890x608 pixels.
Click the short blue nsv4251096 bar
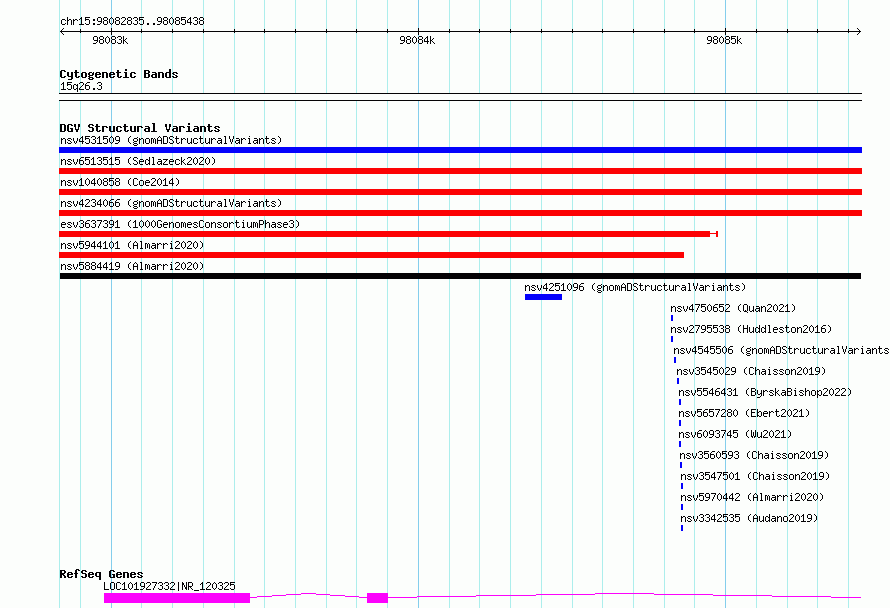click(543, 297)
